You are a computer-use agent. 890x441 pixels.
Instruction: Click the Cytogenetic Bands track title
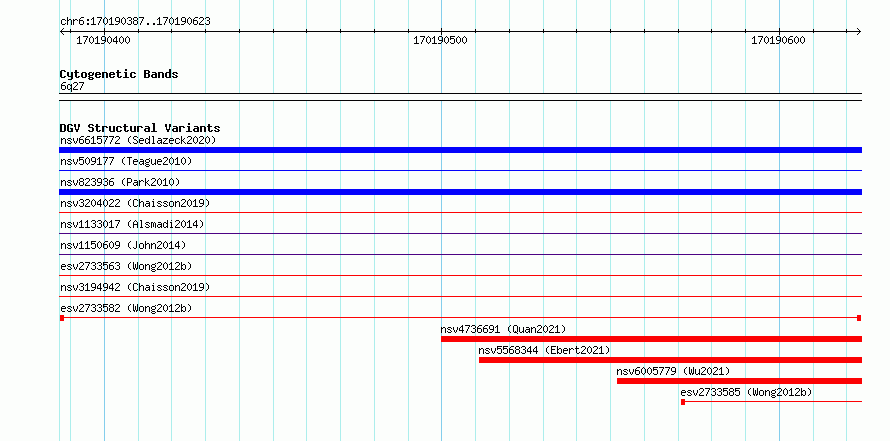click(x=119, y=74)
